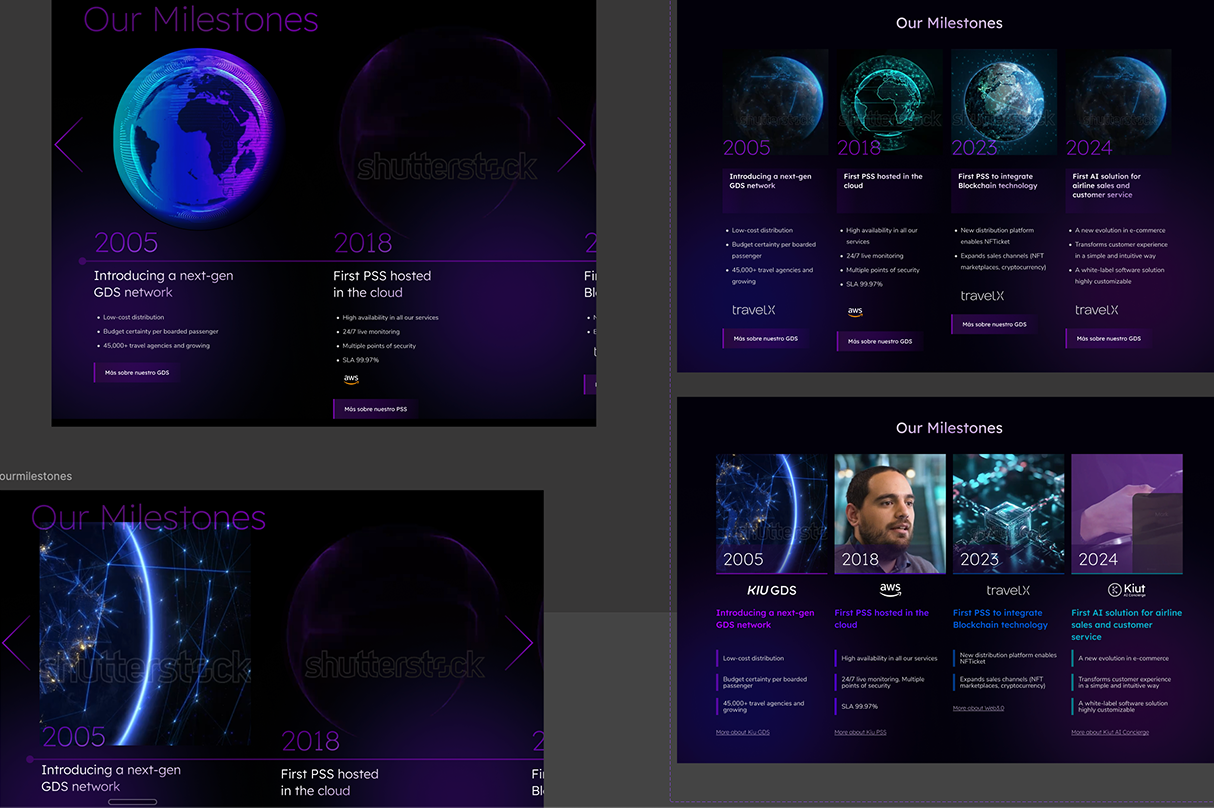
Task: Select the blue network globe image in the ourmilestones frame
Action: click(x=145, y=632)
